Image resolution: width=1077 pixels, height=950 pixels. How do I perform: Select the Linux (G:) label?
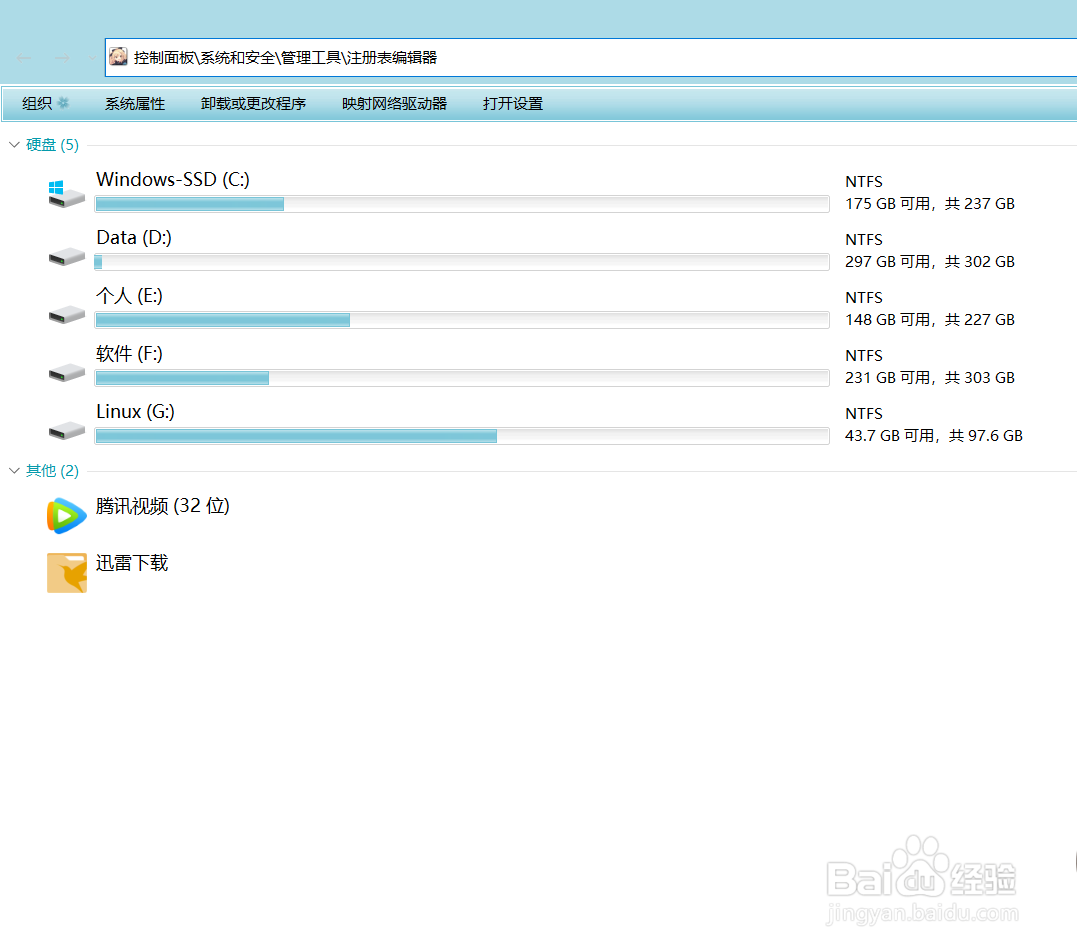pyautogui.click(x=135, y=411)
